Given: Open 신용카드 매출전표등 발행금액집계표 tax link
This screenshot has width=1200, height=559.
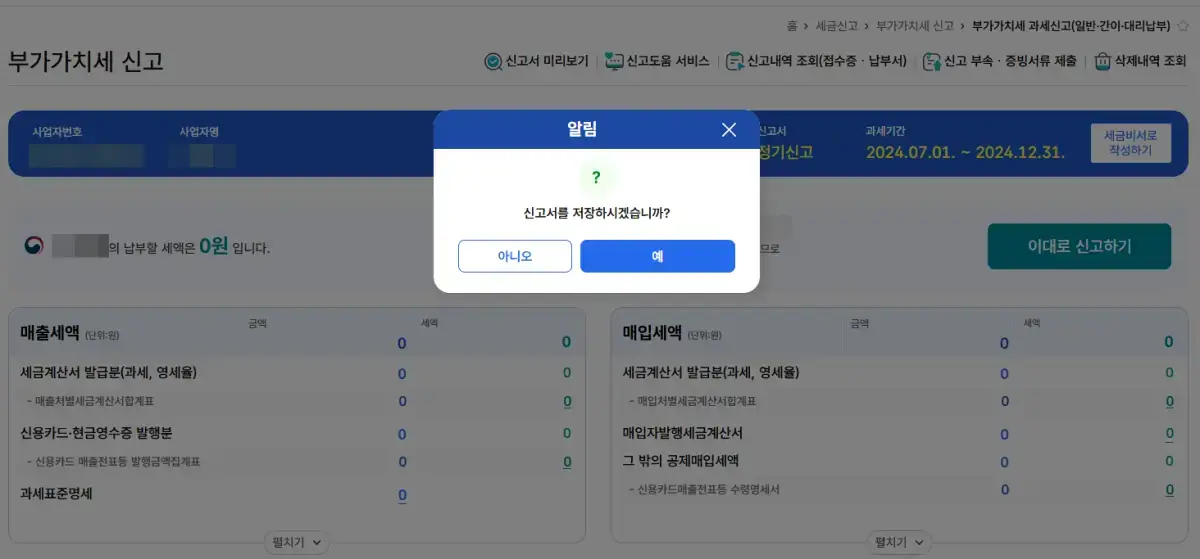Looking at the screenshot, I should [x=567, y=462].
